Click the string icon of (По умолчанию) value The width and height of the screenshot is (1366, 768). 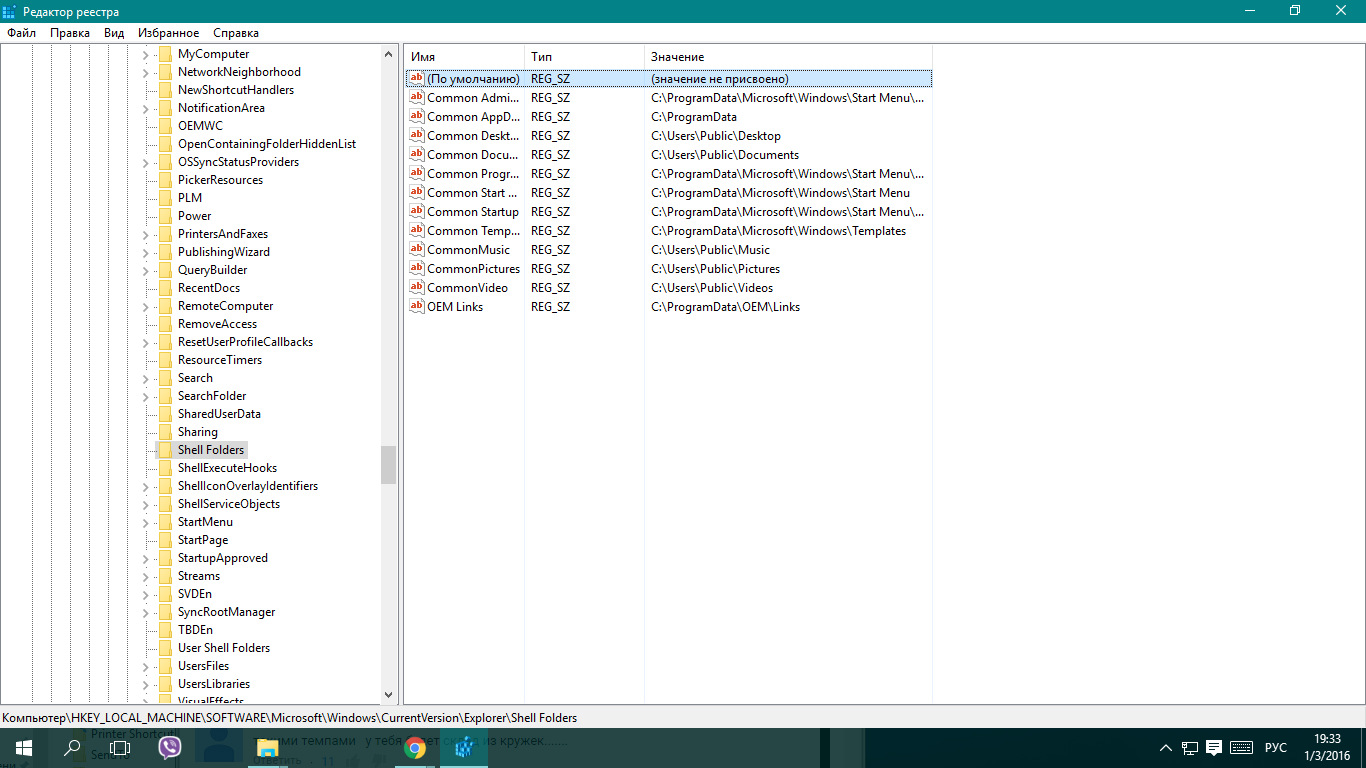[x=417, y=78]
